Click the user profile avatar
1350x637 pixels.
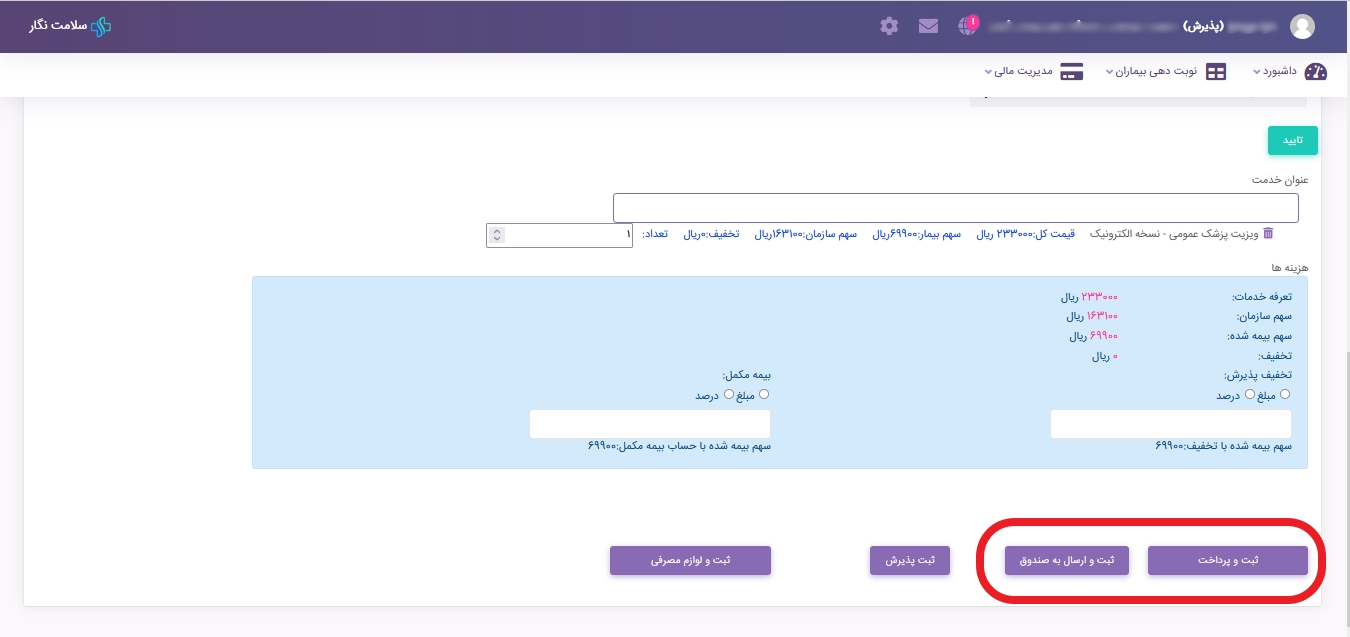click(1302, 27)
